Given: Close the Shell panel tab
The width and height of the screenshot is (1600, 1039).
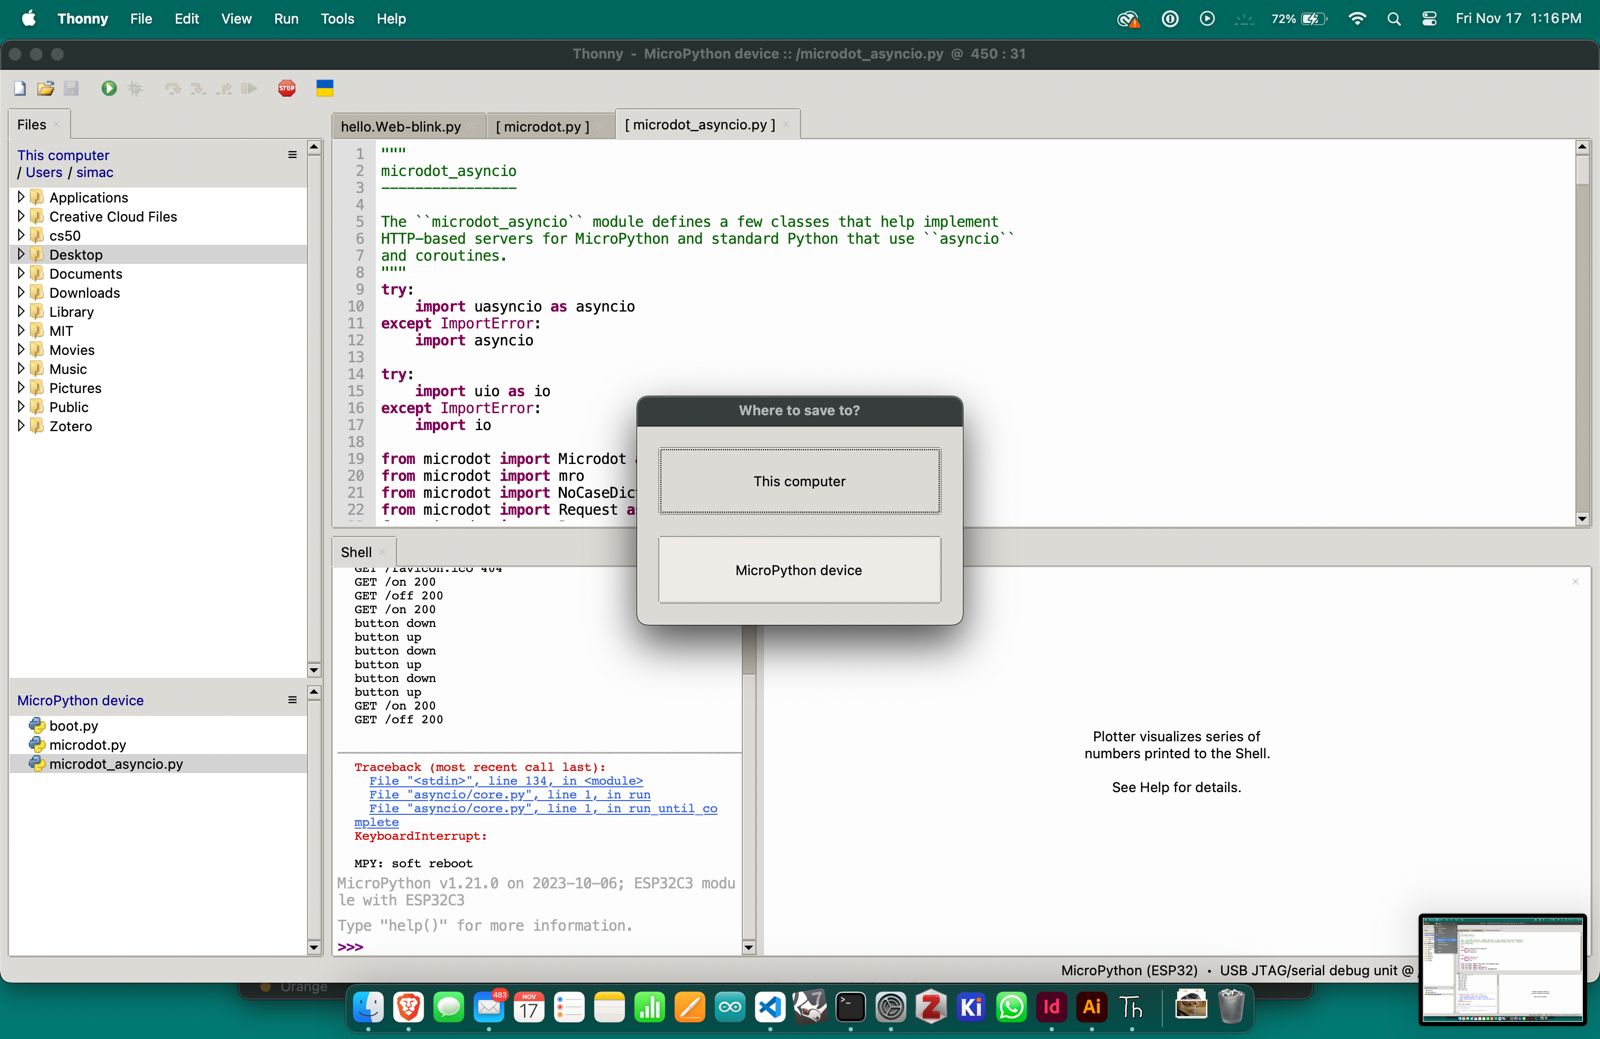Looking at the screenshot, I should pyautogui.click(x=382, y=552).
